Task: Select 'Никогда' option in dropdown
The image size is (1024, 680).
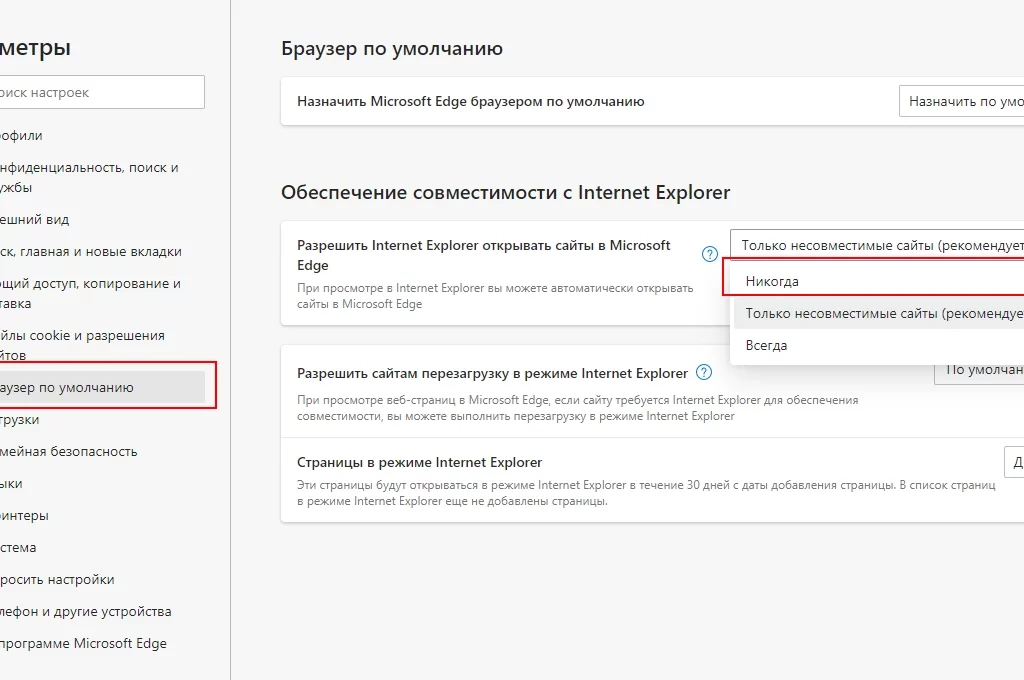Action: coord(879,281)
